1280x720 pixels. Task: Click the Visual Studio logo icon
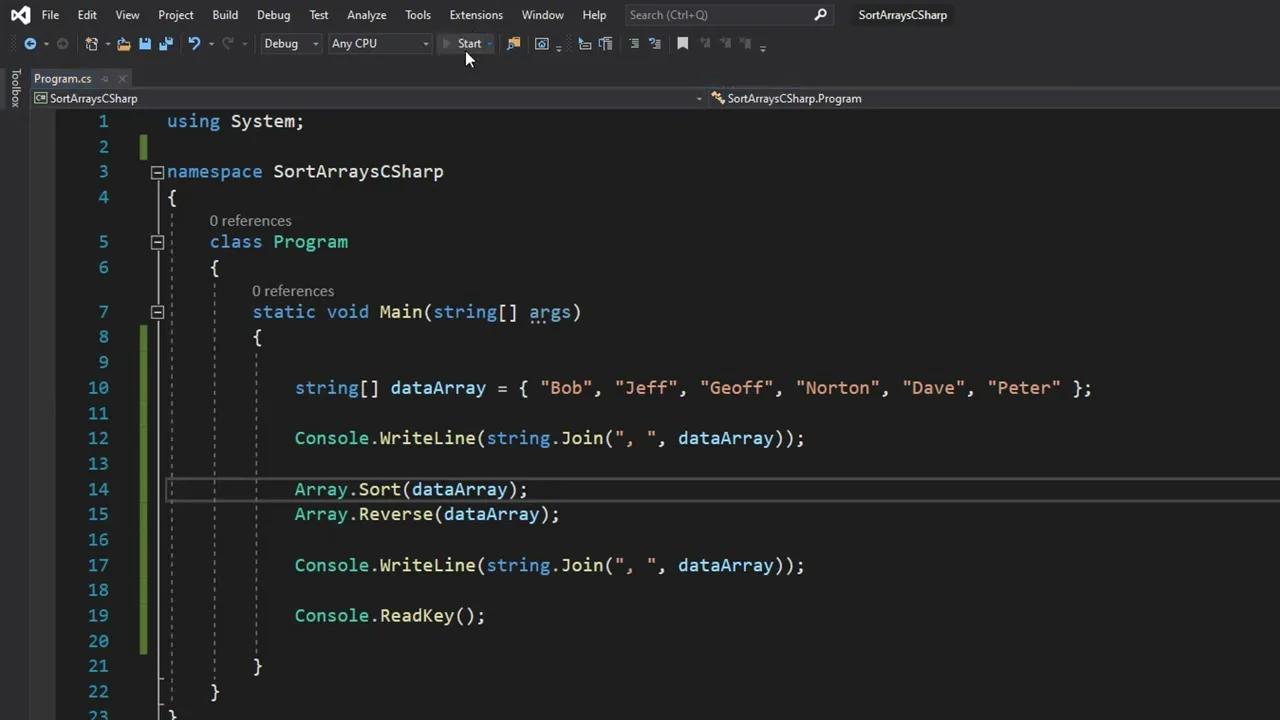coord(20,15)
